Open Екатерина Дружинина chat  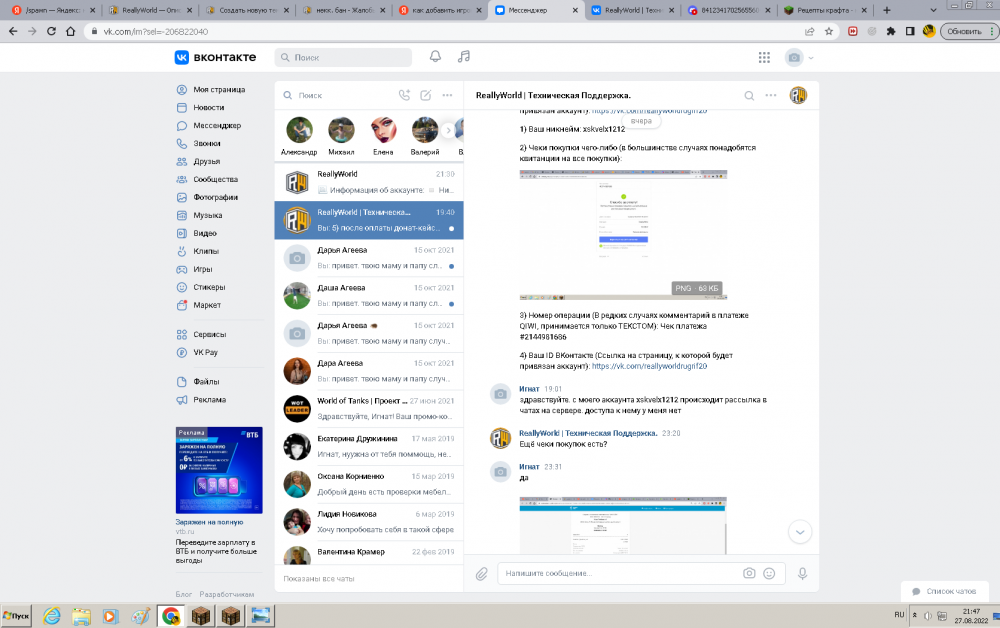pos(369,446)
